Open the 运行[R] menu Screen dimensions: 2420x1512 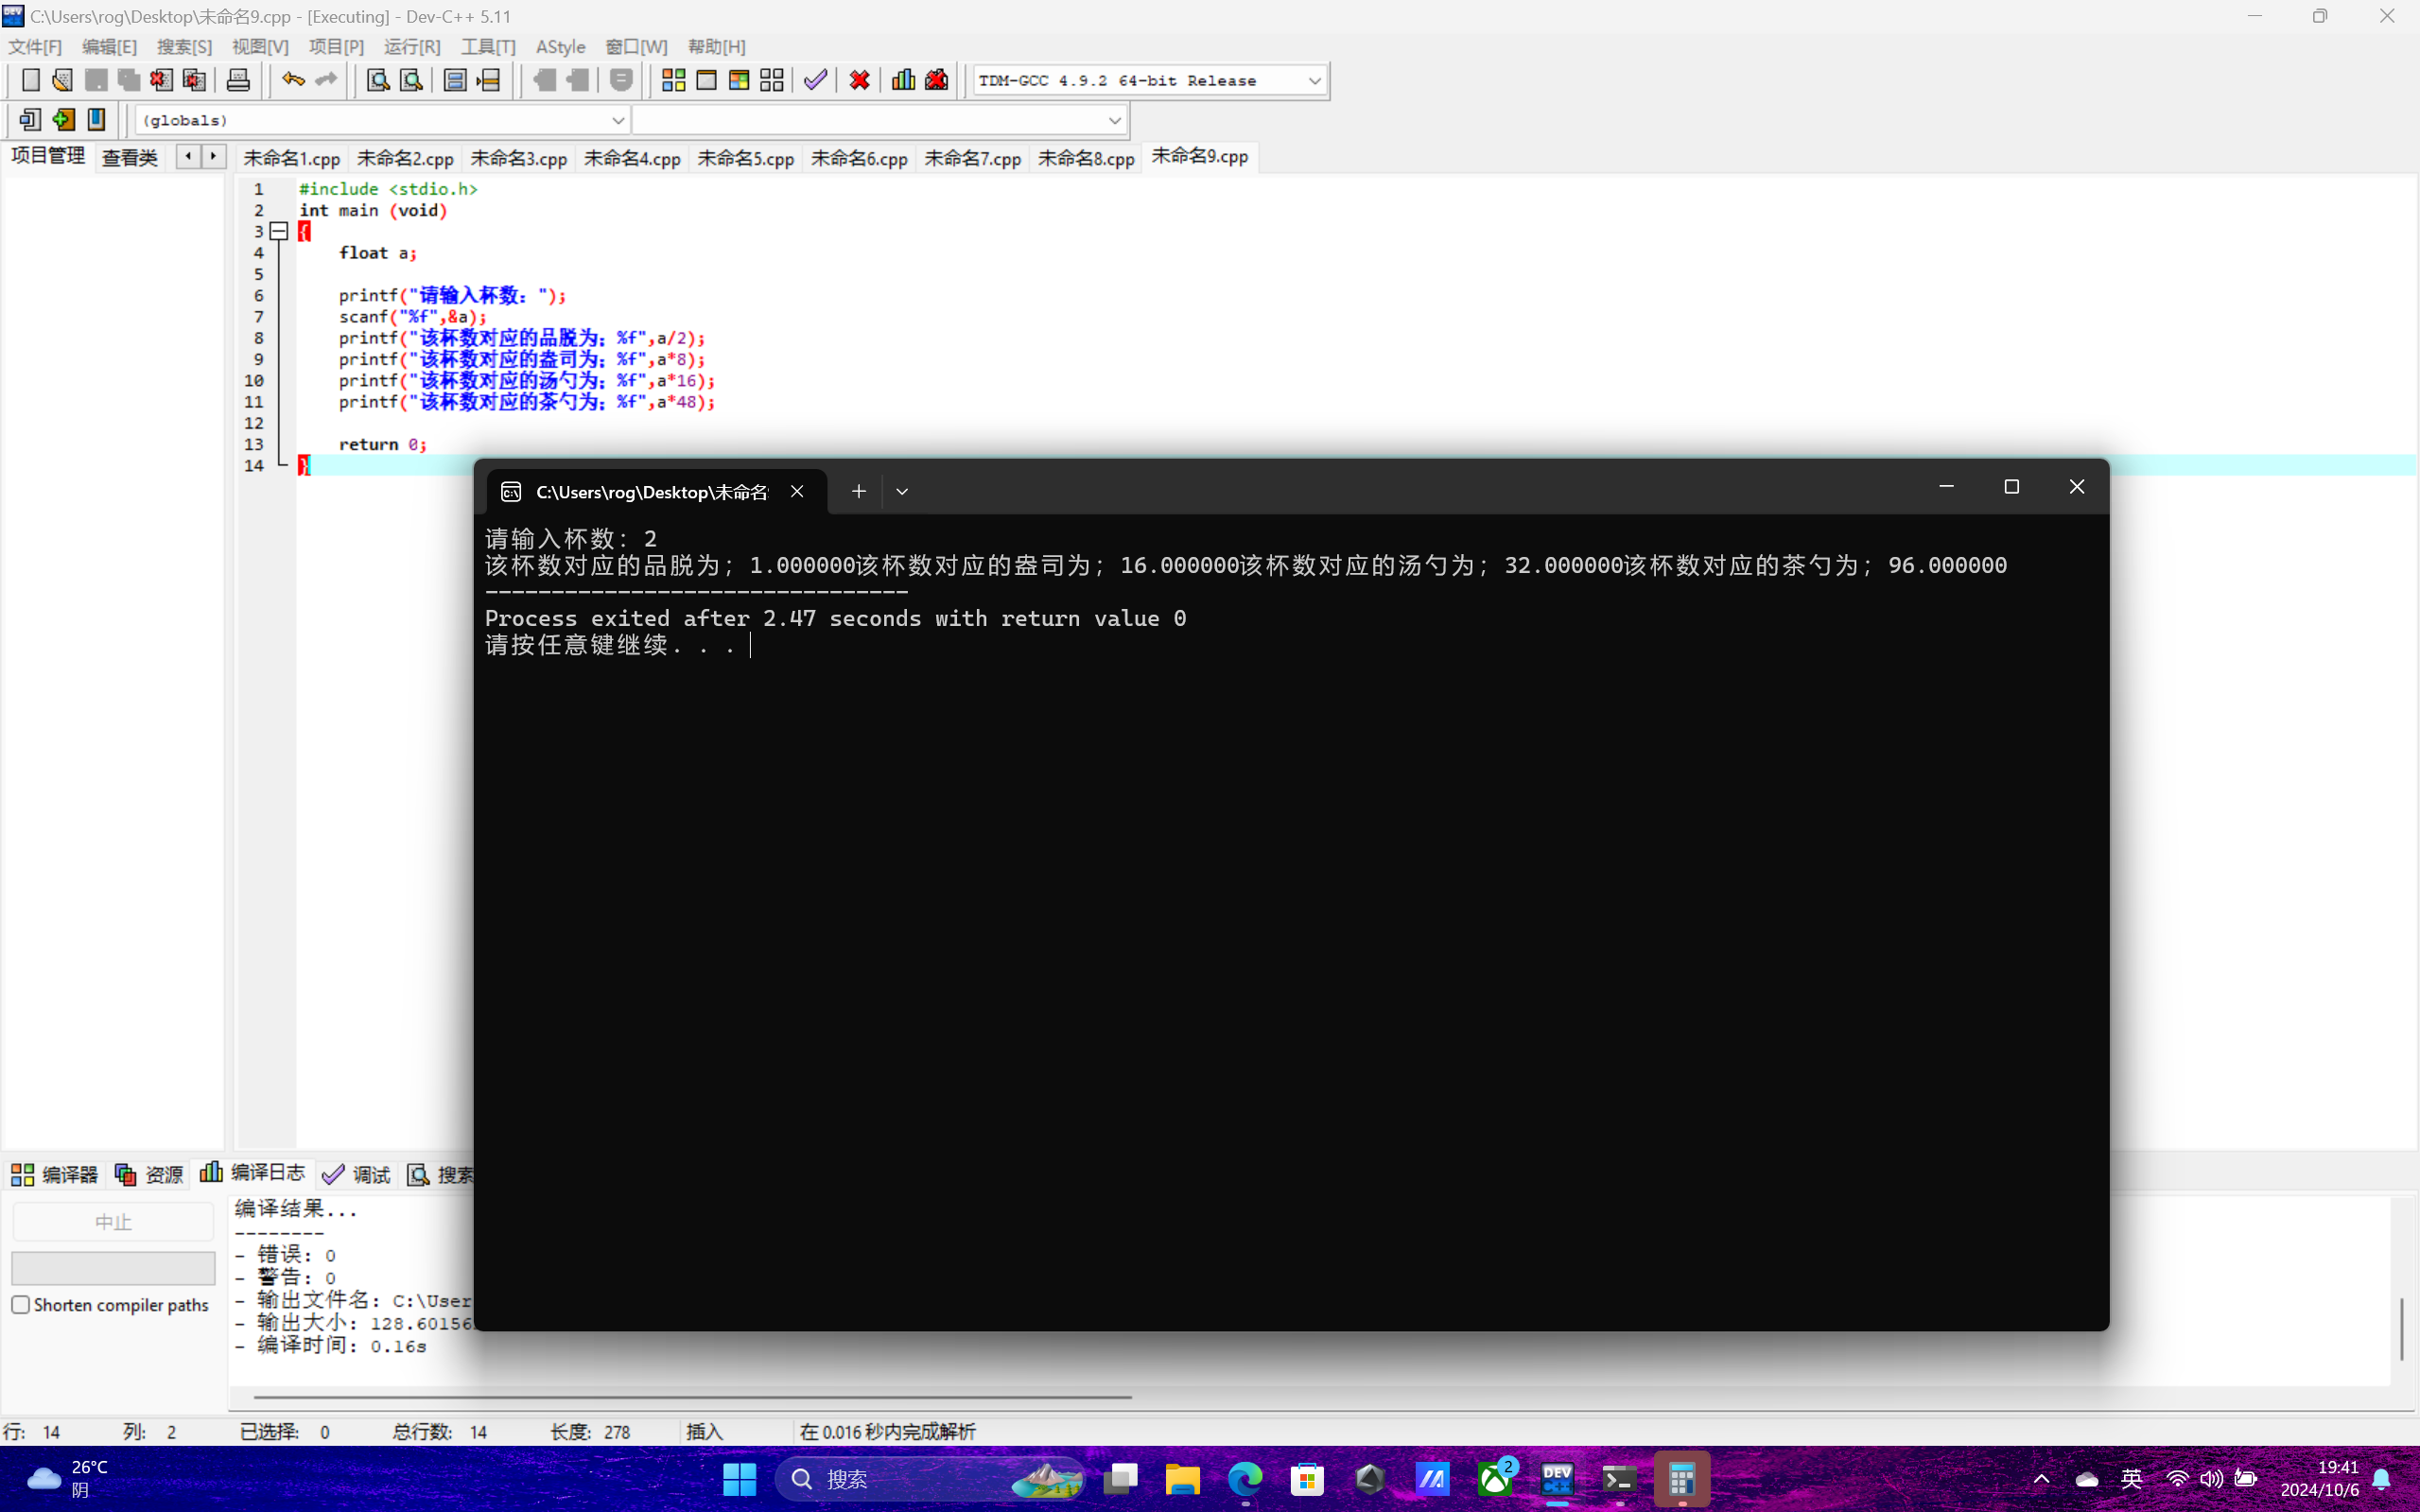point(412,46)
